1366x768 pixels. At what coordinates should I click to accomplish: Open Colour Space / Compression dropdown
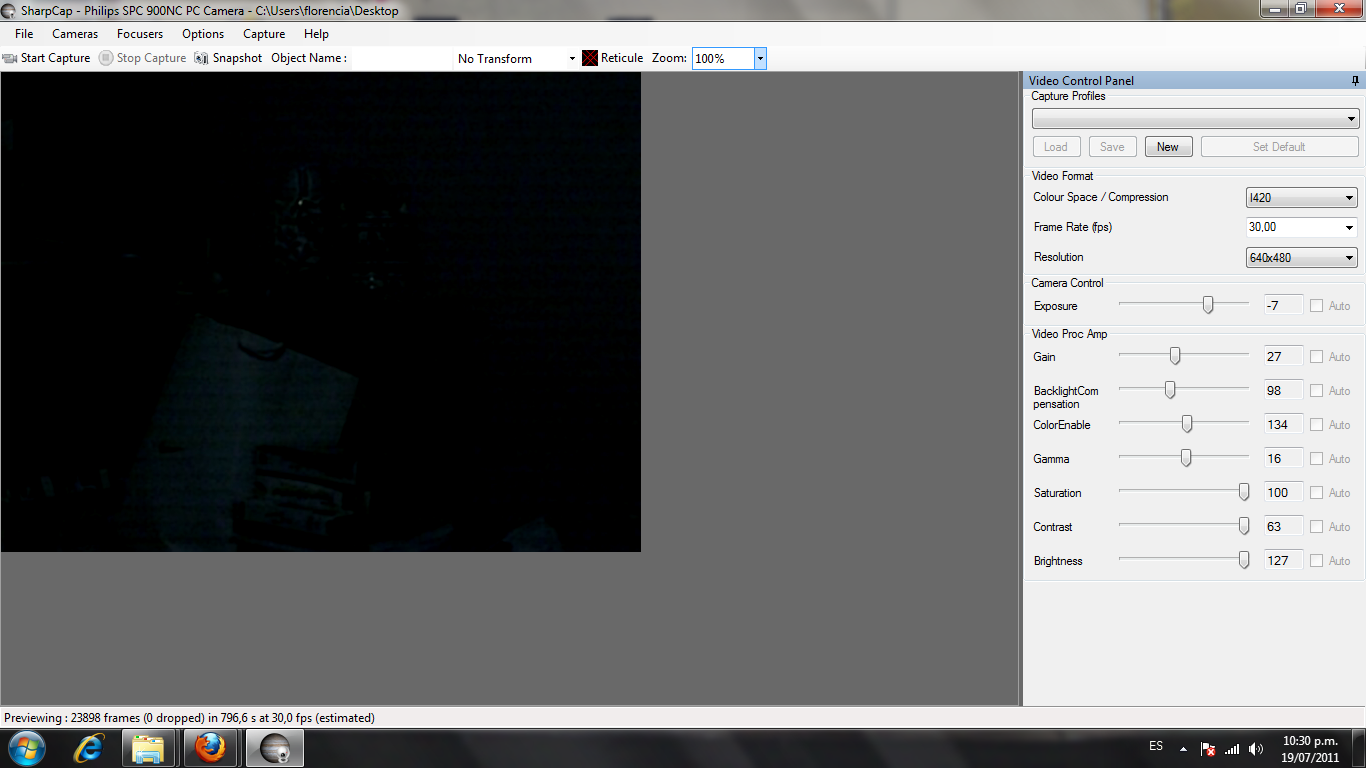[1301, 198]
